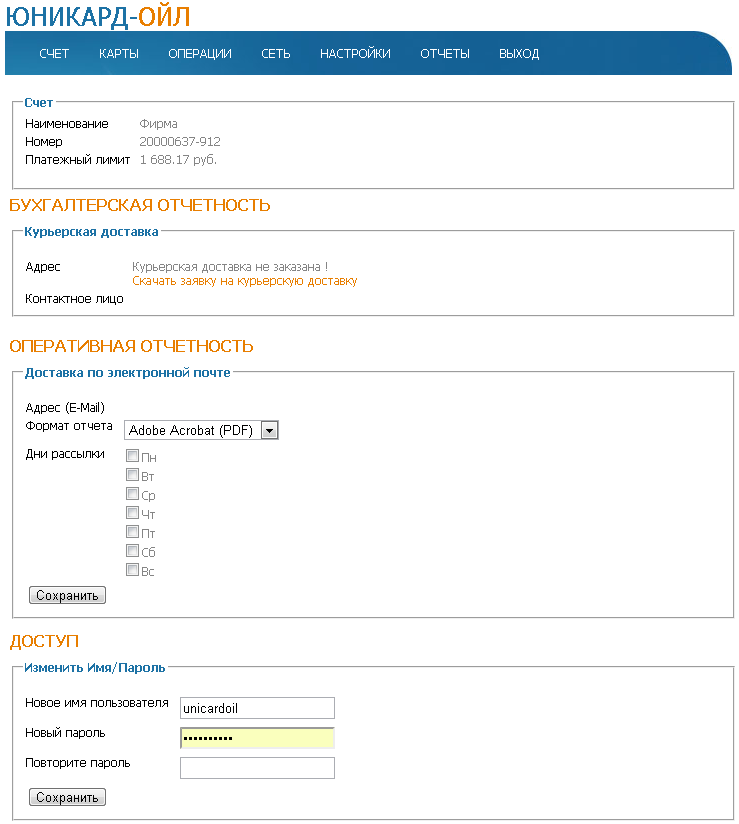Click ВЫХОД to log out
The height and width of the screenshot is (824, 739).
(519, 54)
